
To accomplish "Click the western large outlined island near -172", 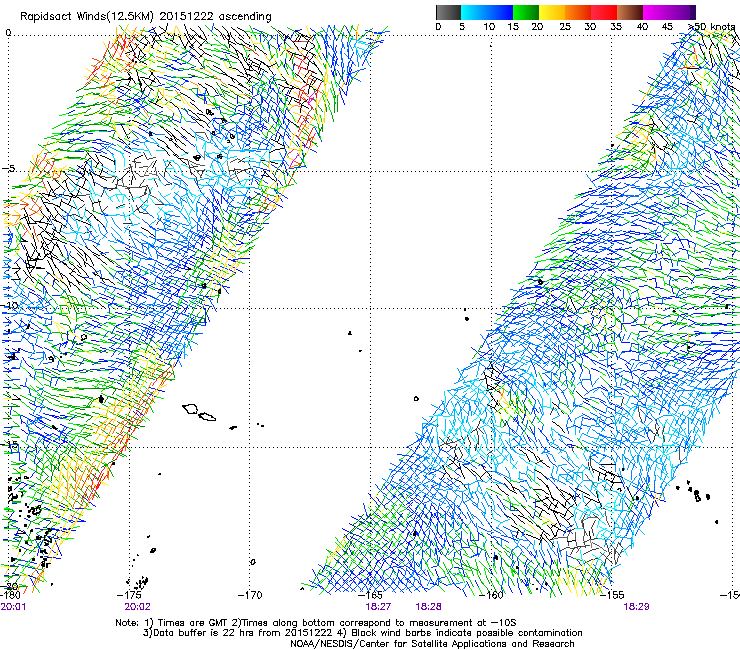I will click(x=190, y=408).
